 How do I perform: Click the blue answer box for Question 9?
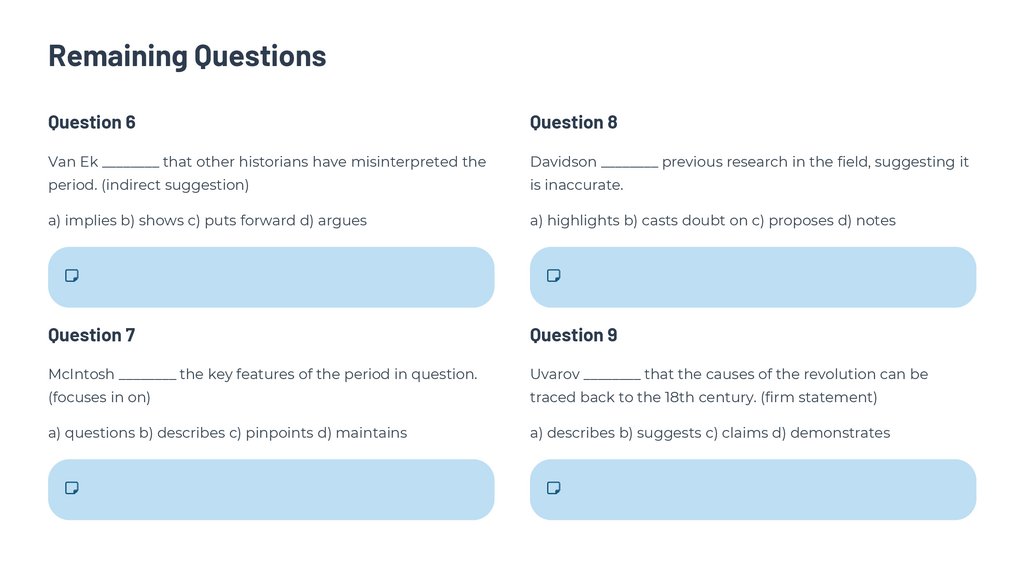tap(753, 489)
